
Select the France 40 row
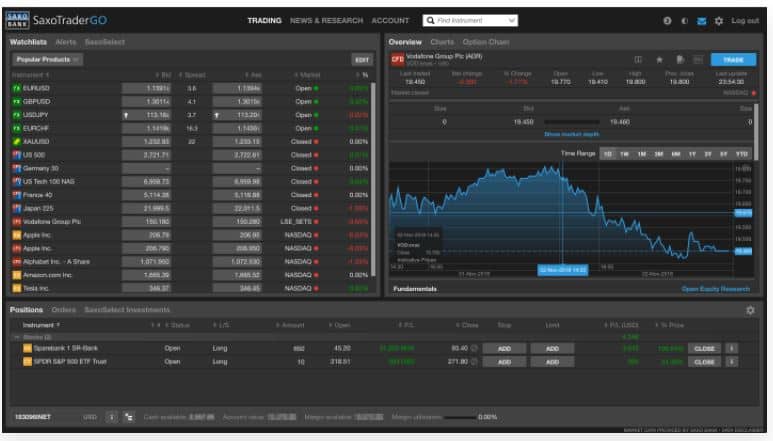[190, 195]
